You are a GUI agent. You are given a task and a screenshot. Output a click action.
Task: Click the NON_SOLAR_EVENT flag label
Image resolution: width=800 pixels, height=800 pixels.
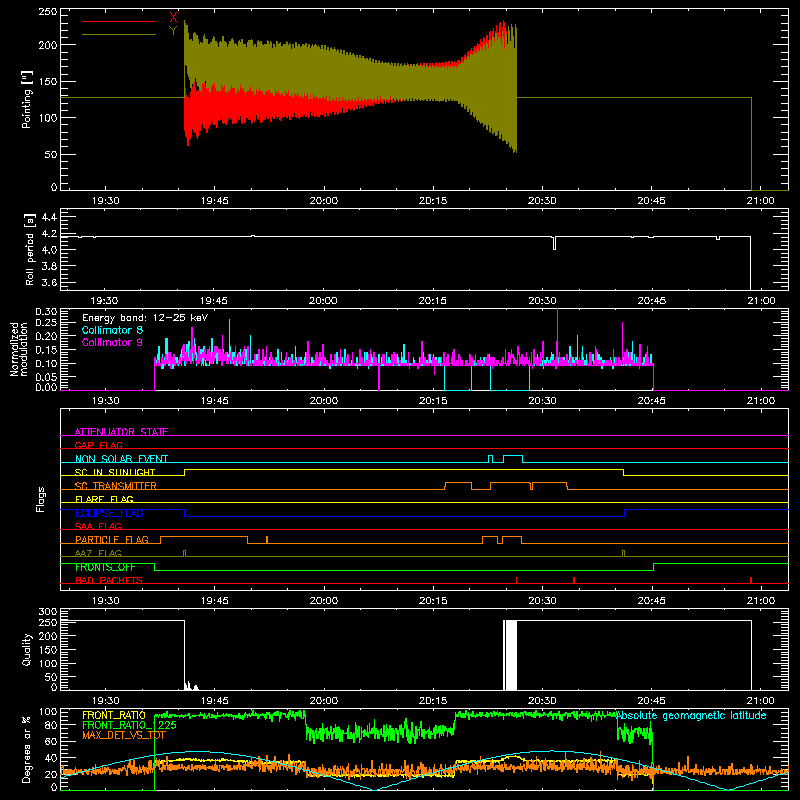[121, 459]
